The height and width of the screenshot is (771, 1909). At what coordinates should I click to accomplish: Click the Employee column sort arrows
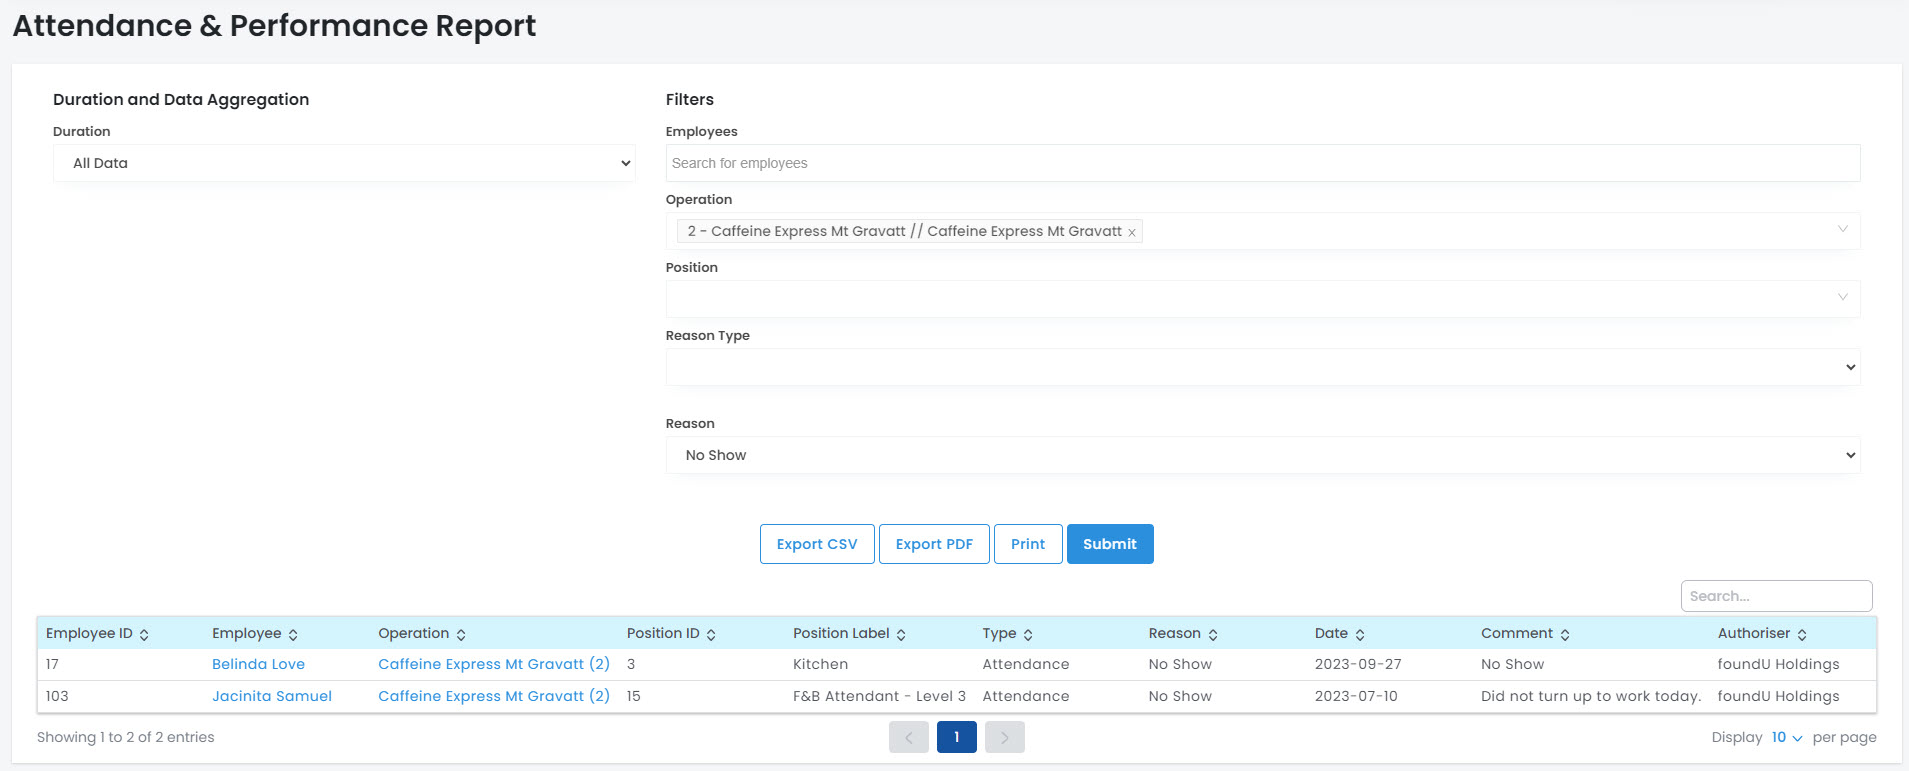[293, 635]
